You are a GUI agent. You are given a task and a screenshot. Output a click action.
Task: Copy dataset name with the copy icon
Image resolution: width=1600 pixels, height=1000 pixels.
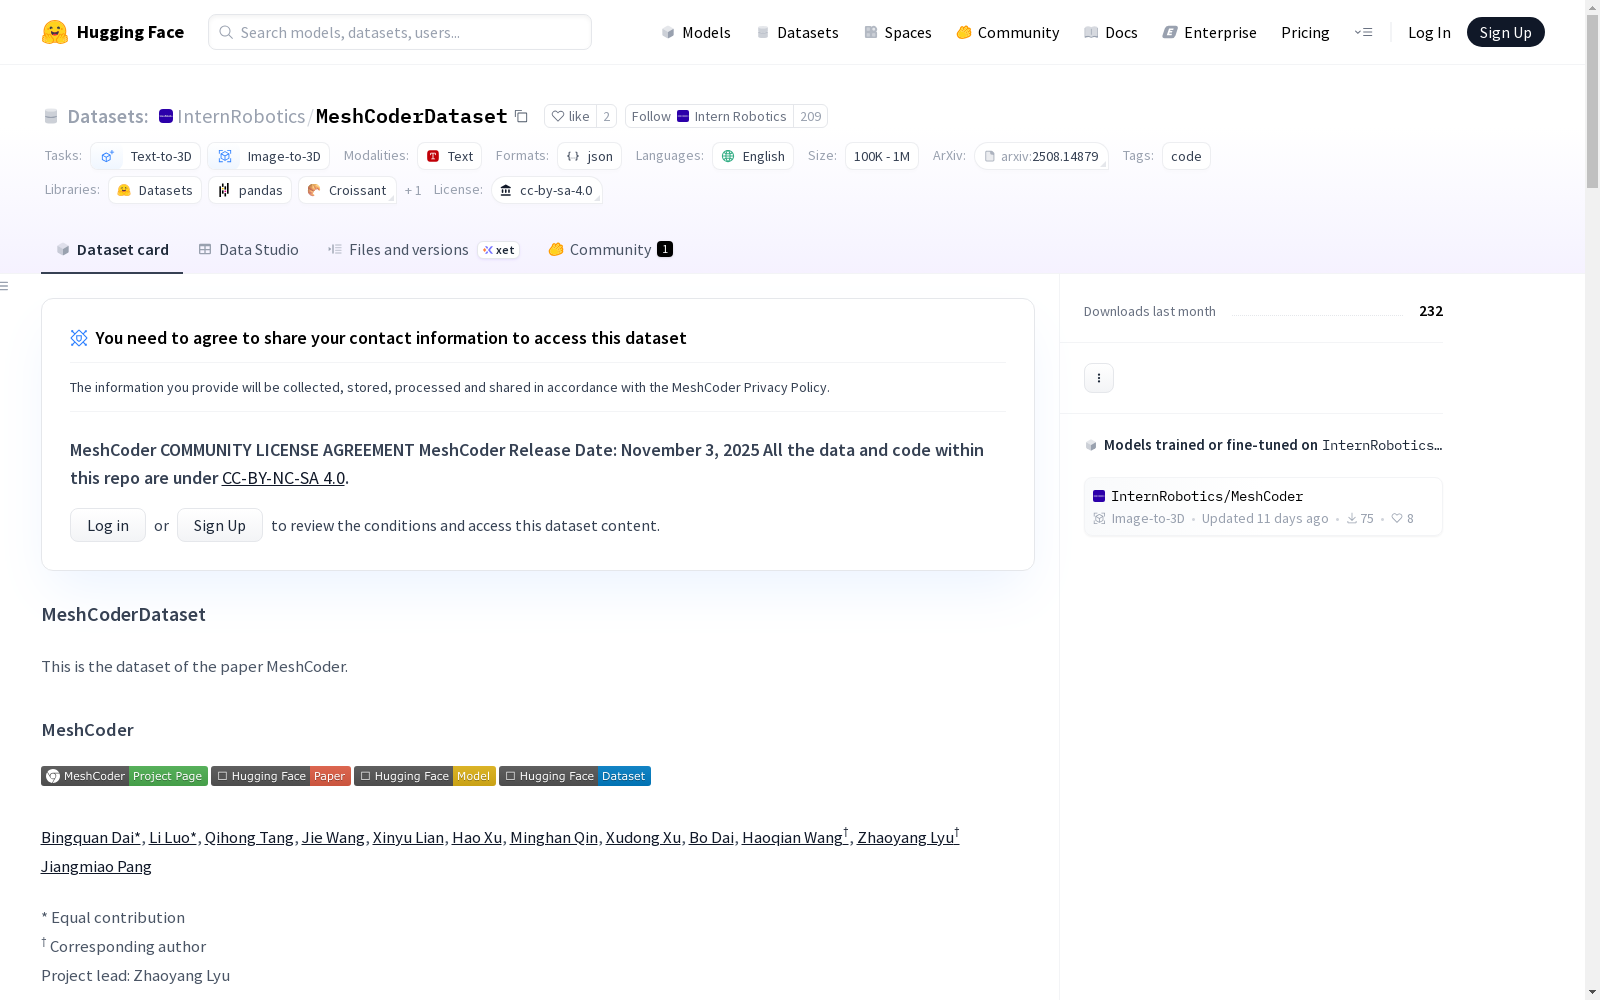click(x=521, y=116)
